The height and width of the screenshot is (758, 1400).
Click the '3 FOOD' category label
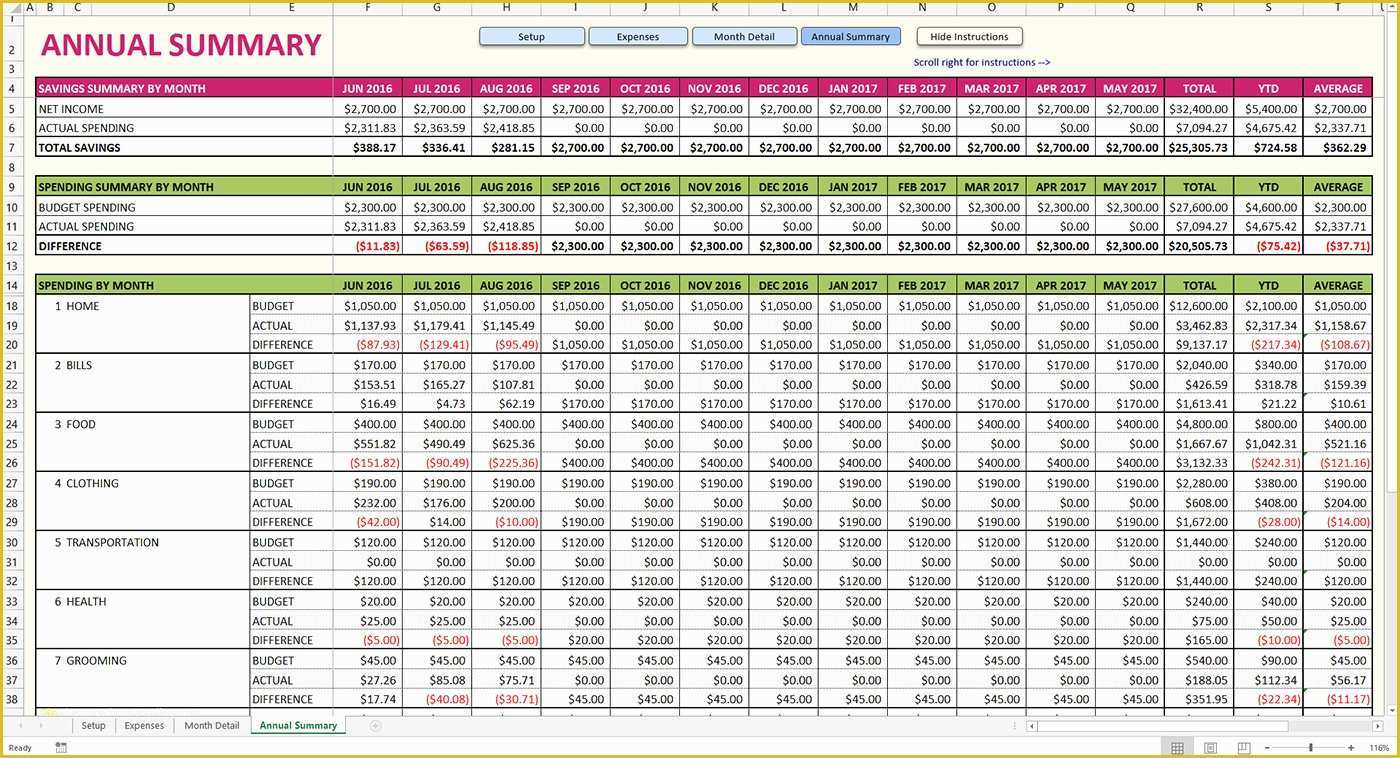coord(75,424)
